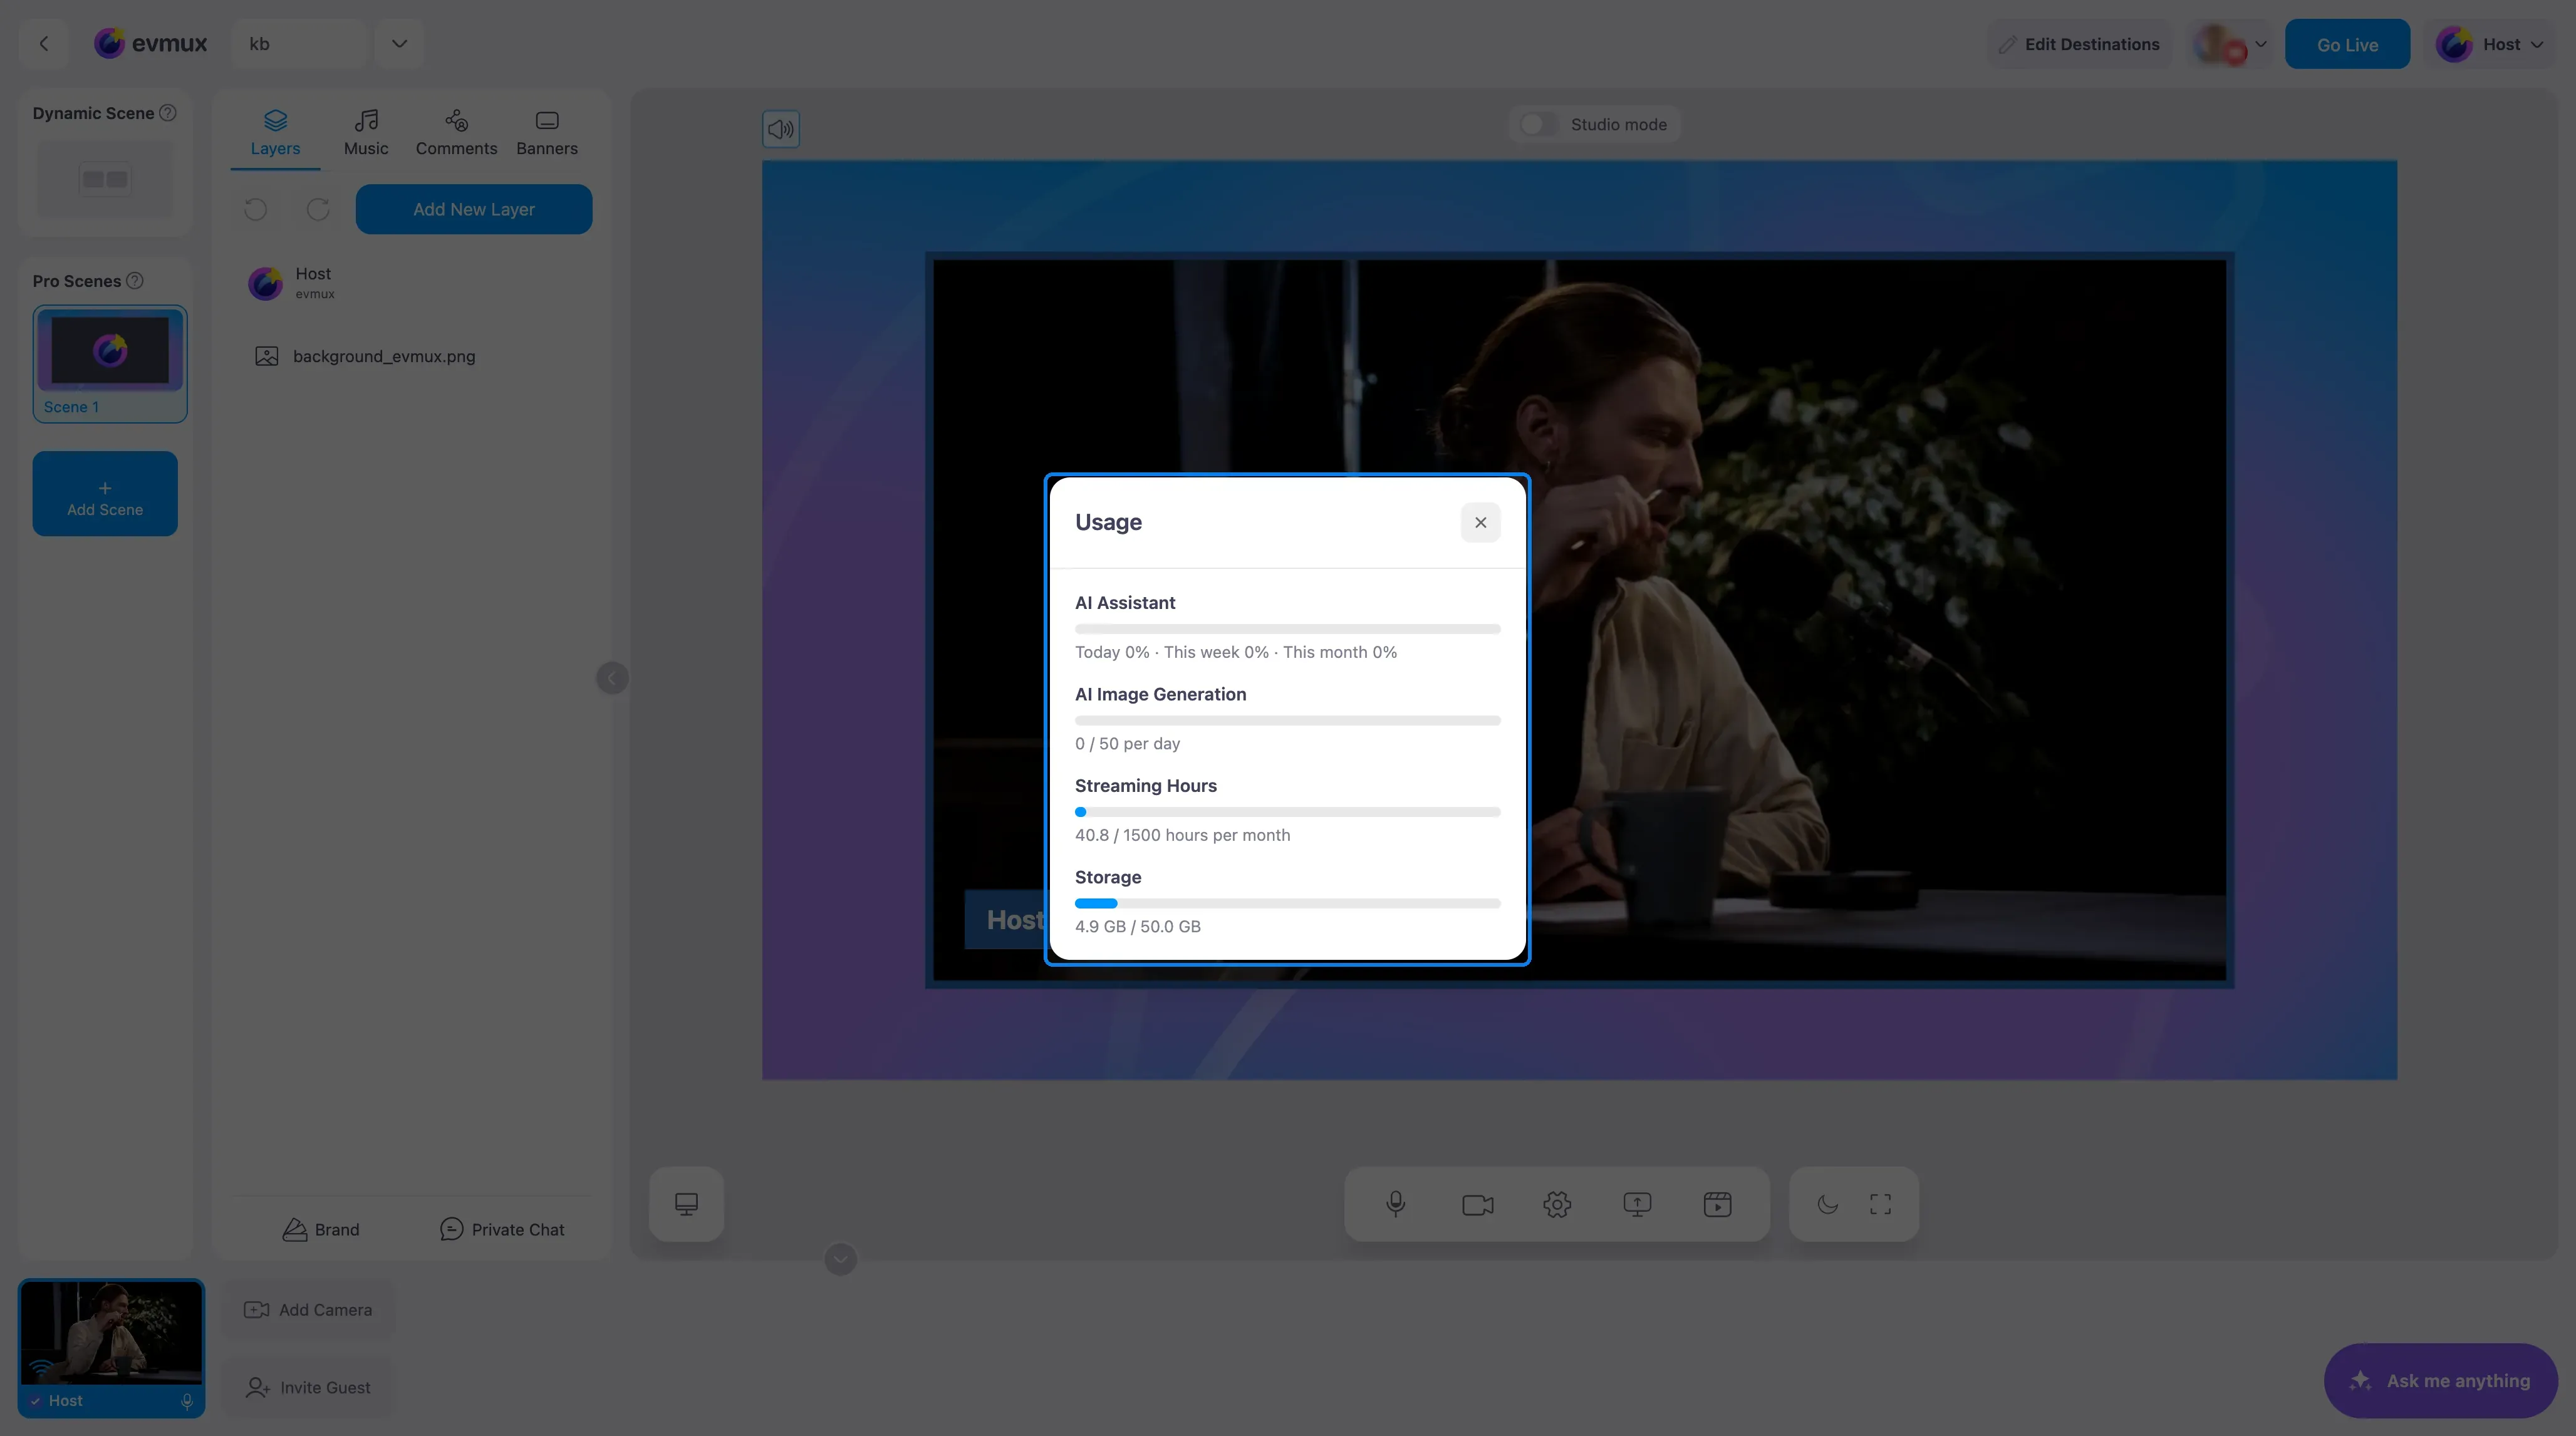The height and width of the screenshot is (1436, 2576).
Task: Click the monitor display icon button
Action: 686,1204
